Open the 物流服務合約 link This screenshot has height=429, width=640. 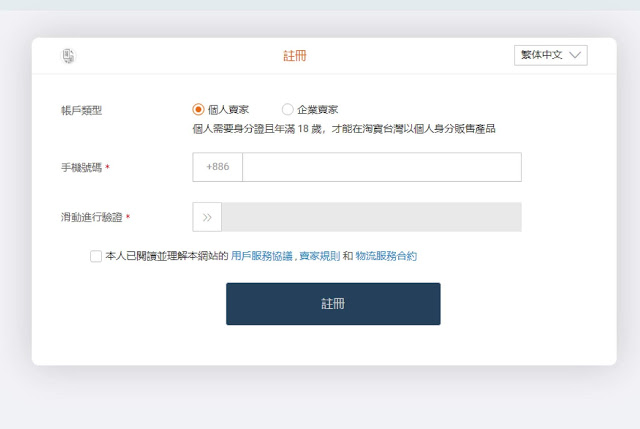[x=386, y=256]
